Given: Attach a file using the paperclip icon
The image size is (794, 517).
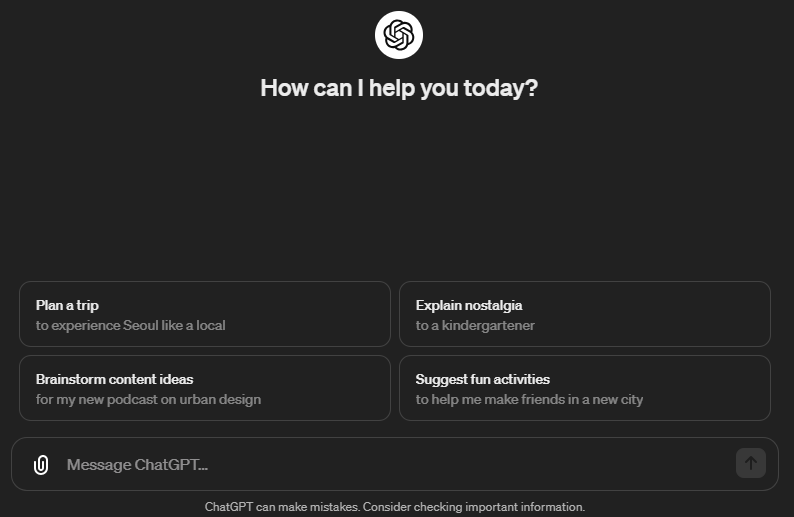Looking at the screenshot, I should point(41,465).
